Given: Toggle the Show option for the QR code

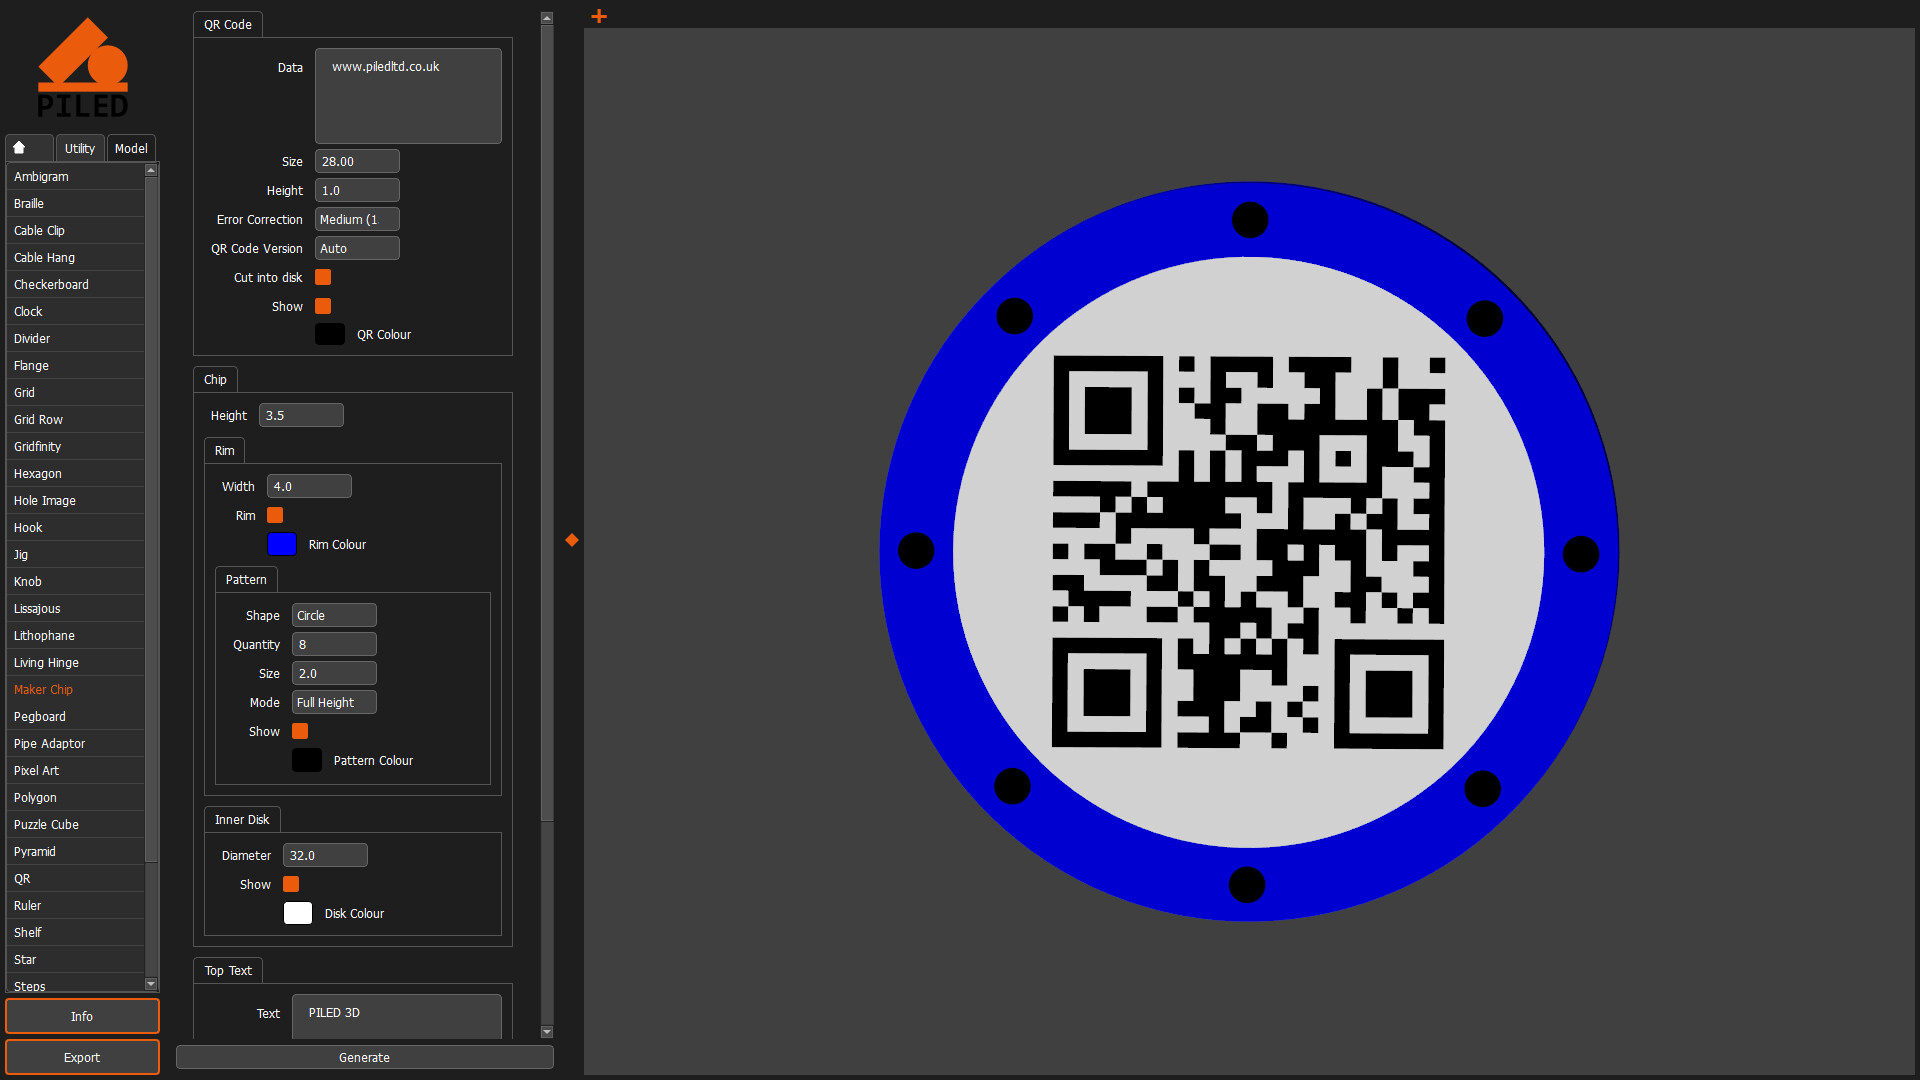Looking at the screenshot, I should tap(322, 306).
